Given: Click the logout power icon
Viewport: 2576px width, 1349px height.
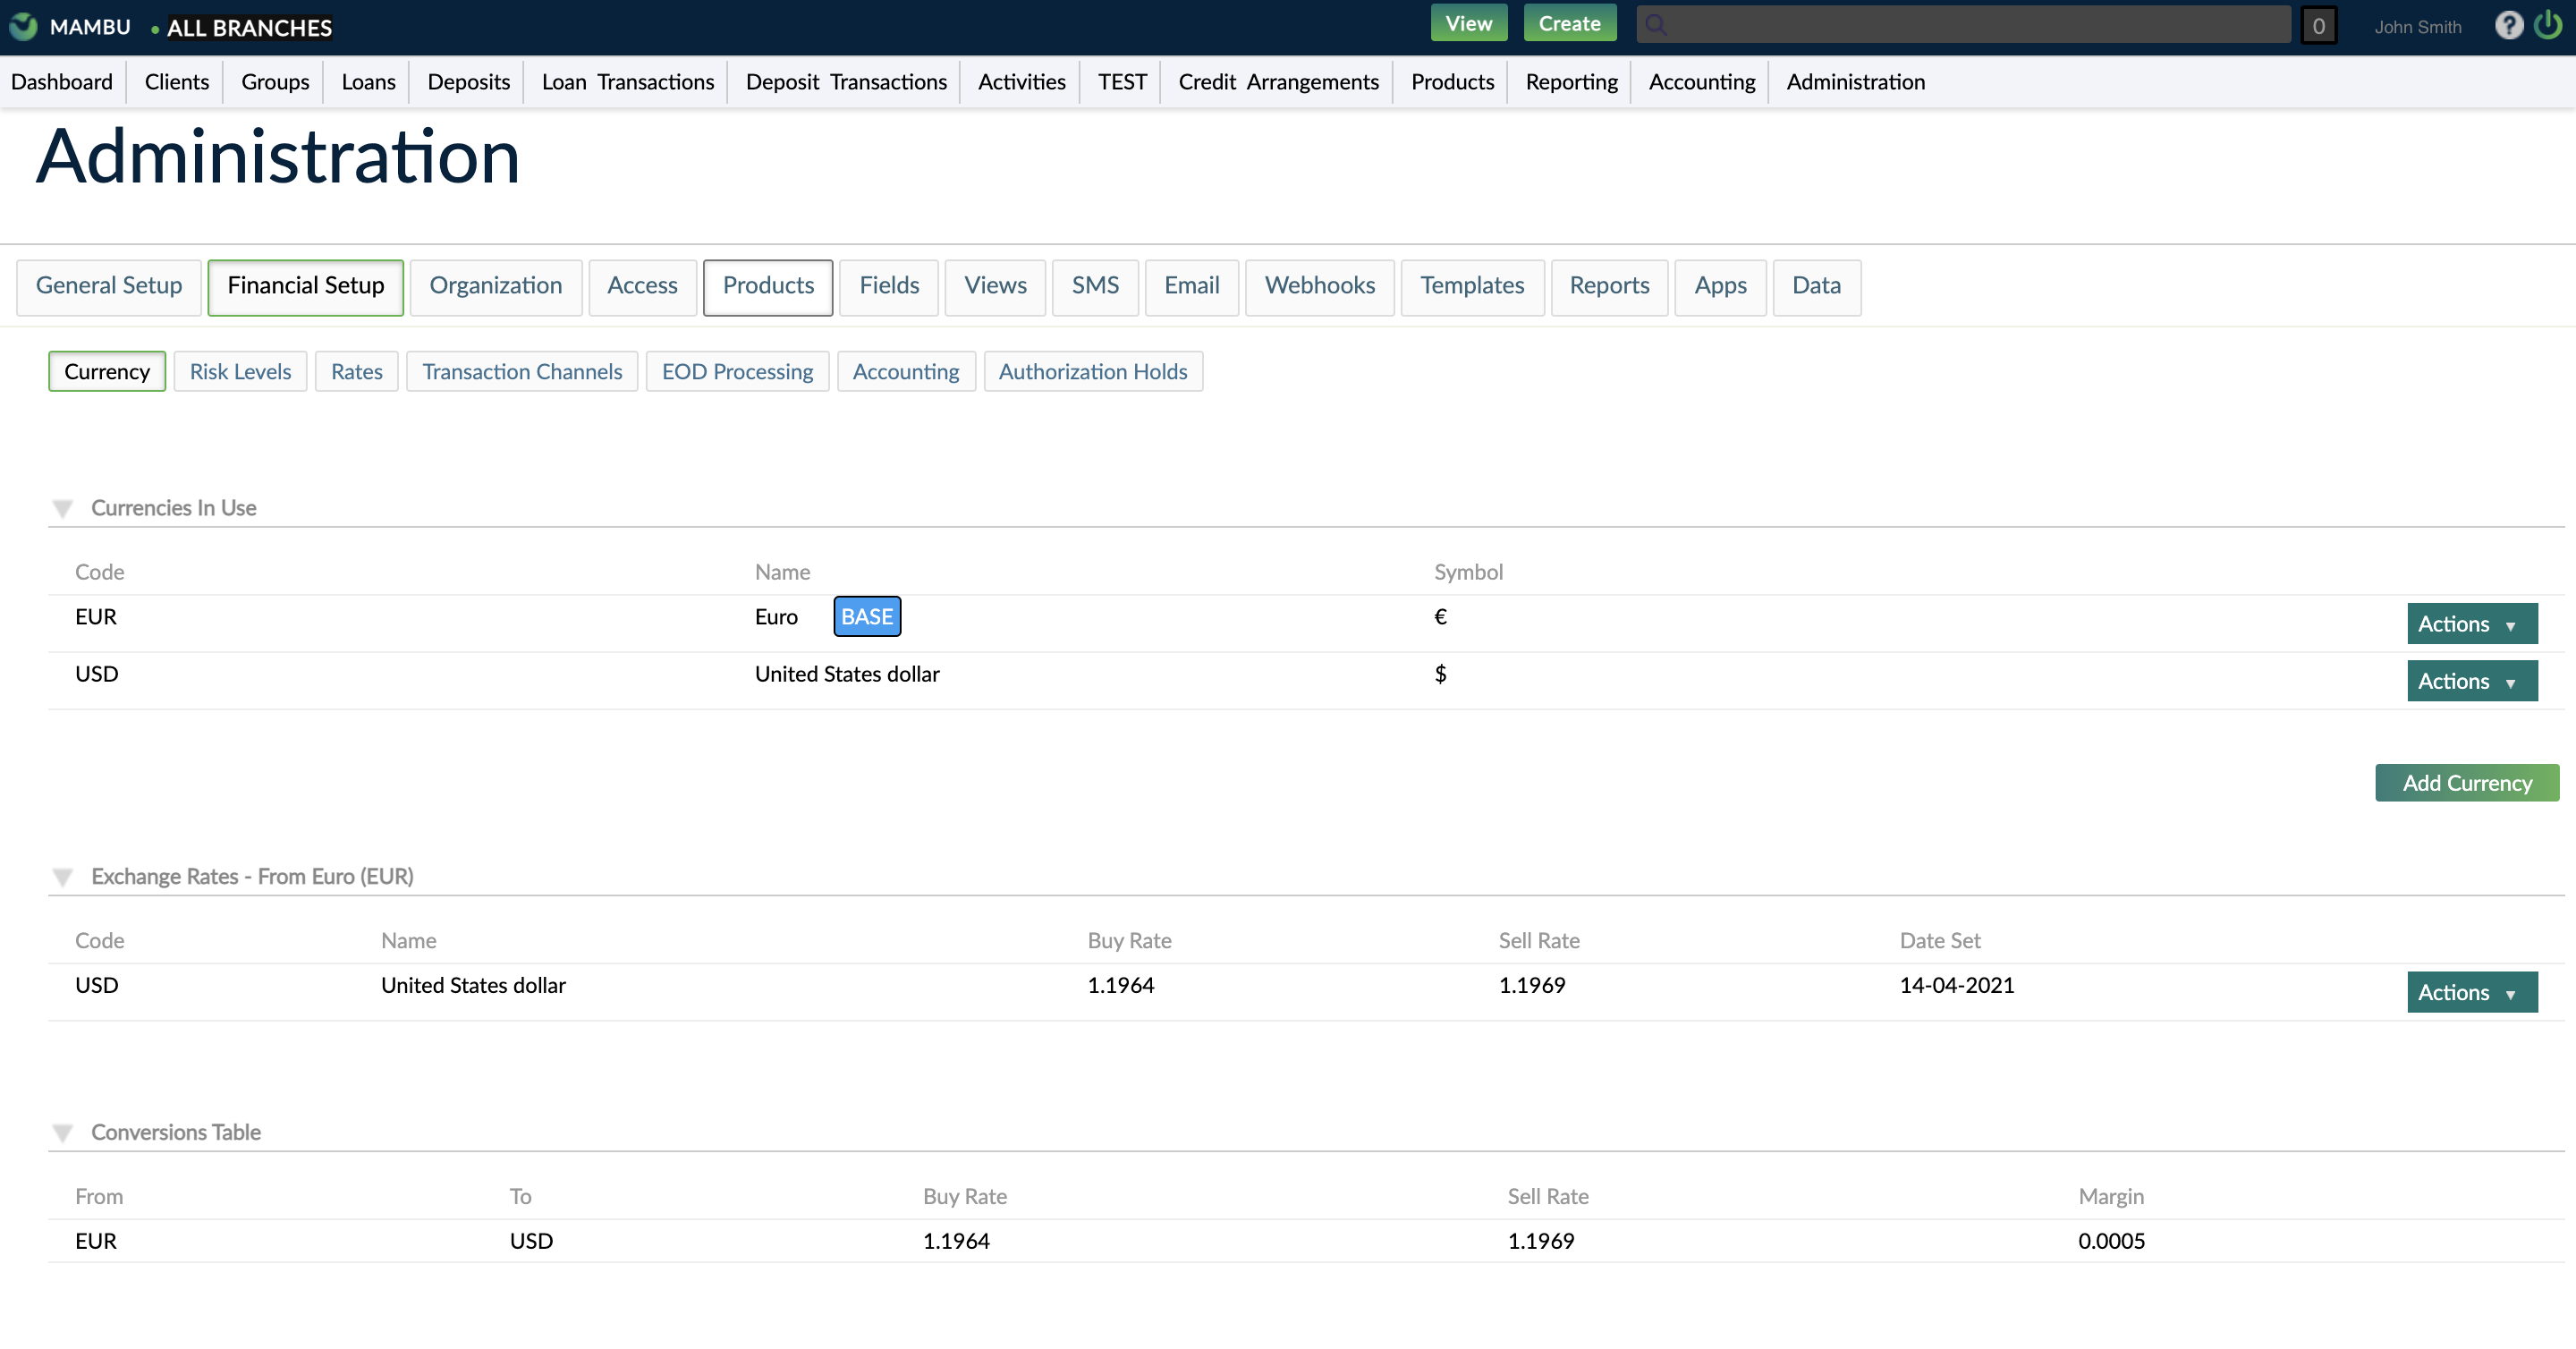Looking at the screenshot, I should (2547, 26).
